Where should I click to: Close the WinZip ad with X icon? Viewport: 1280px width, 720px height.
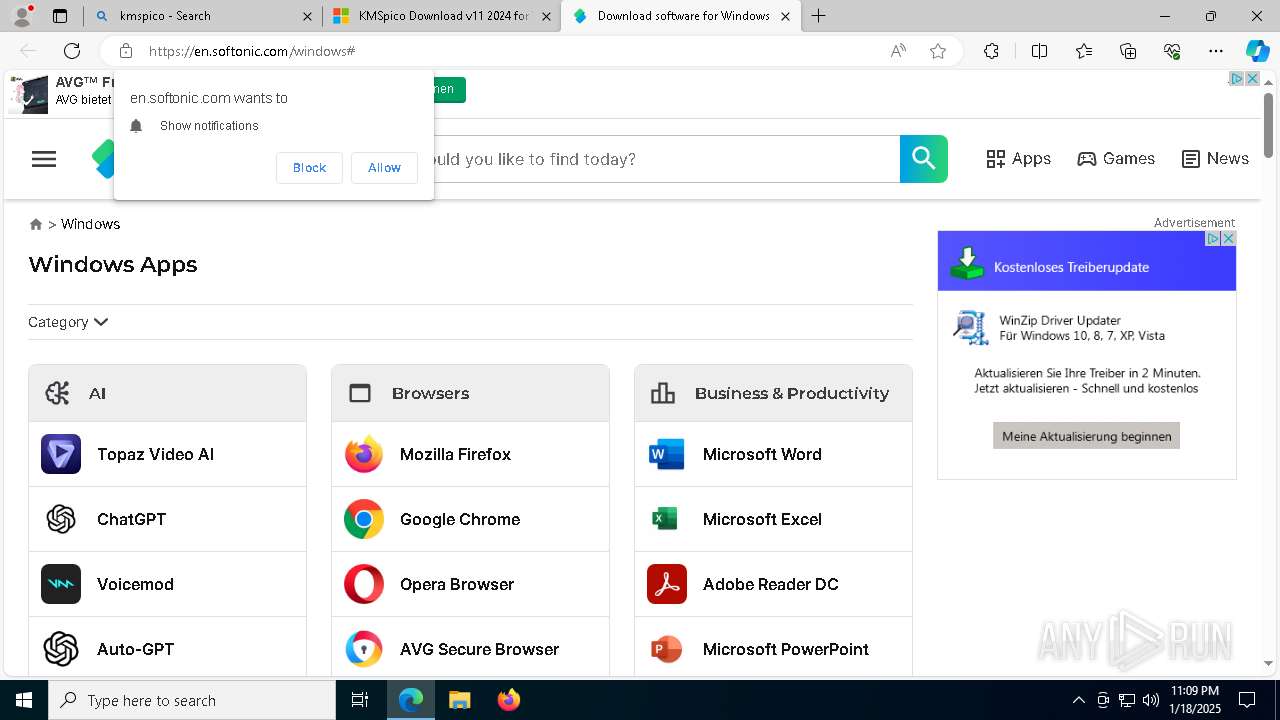coord(1229,238)
